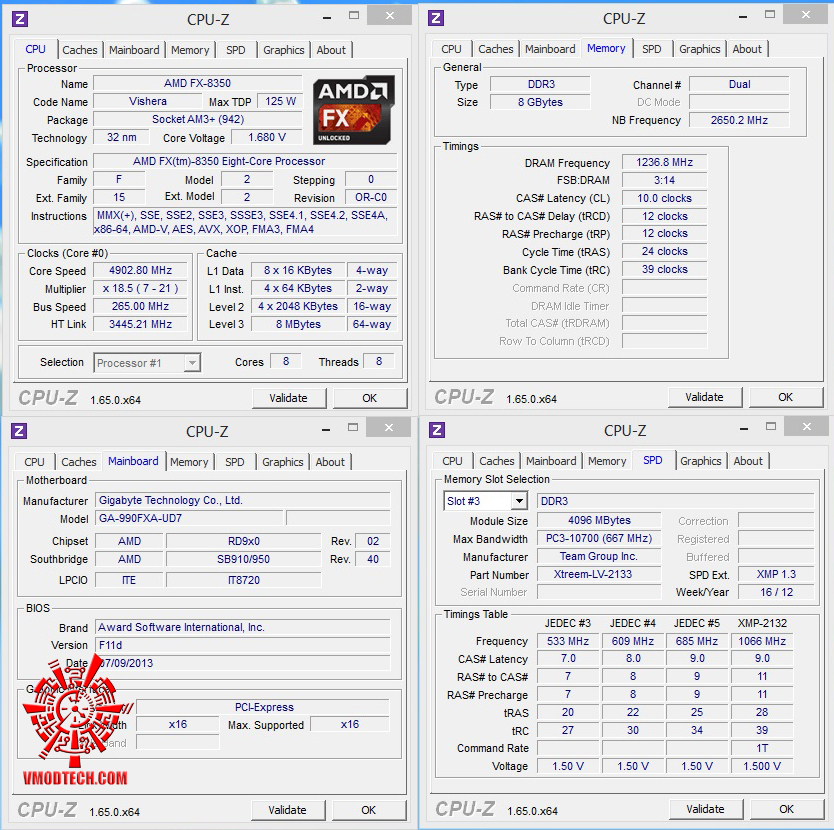
Task: Click Validate in the CPU window
Action: click(x=288, y=398)
